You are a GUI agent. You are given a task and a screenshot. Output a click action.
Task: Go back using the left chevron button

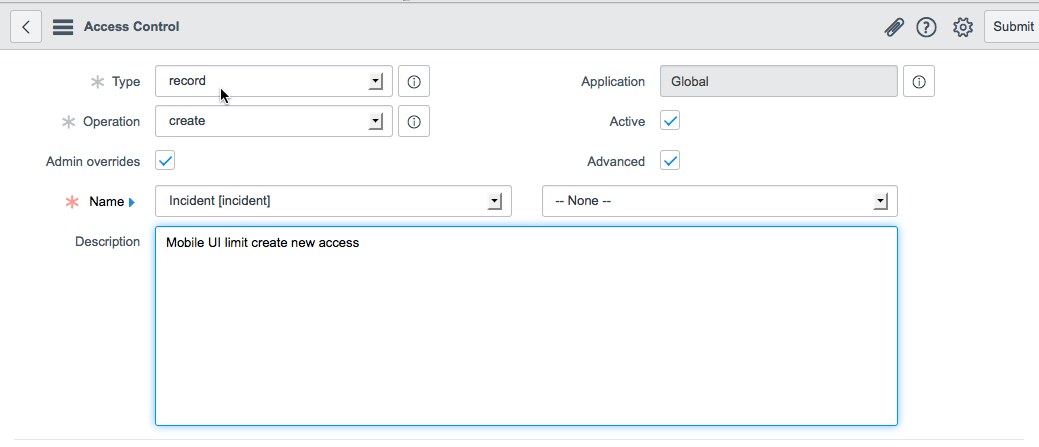pyautogui.click(x=26, y=26)
